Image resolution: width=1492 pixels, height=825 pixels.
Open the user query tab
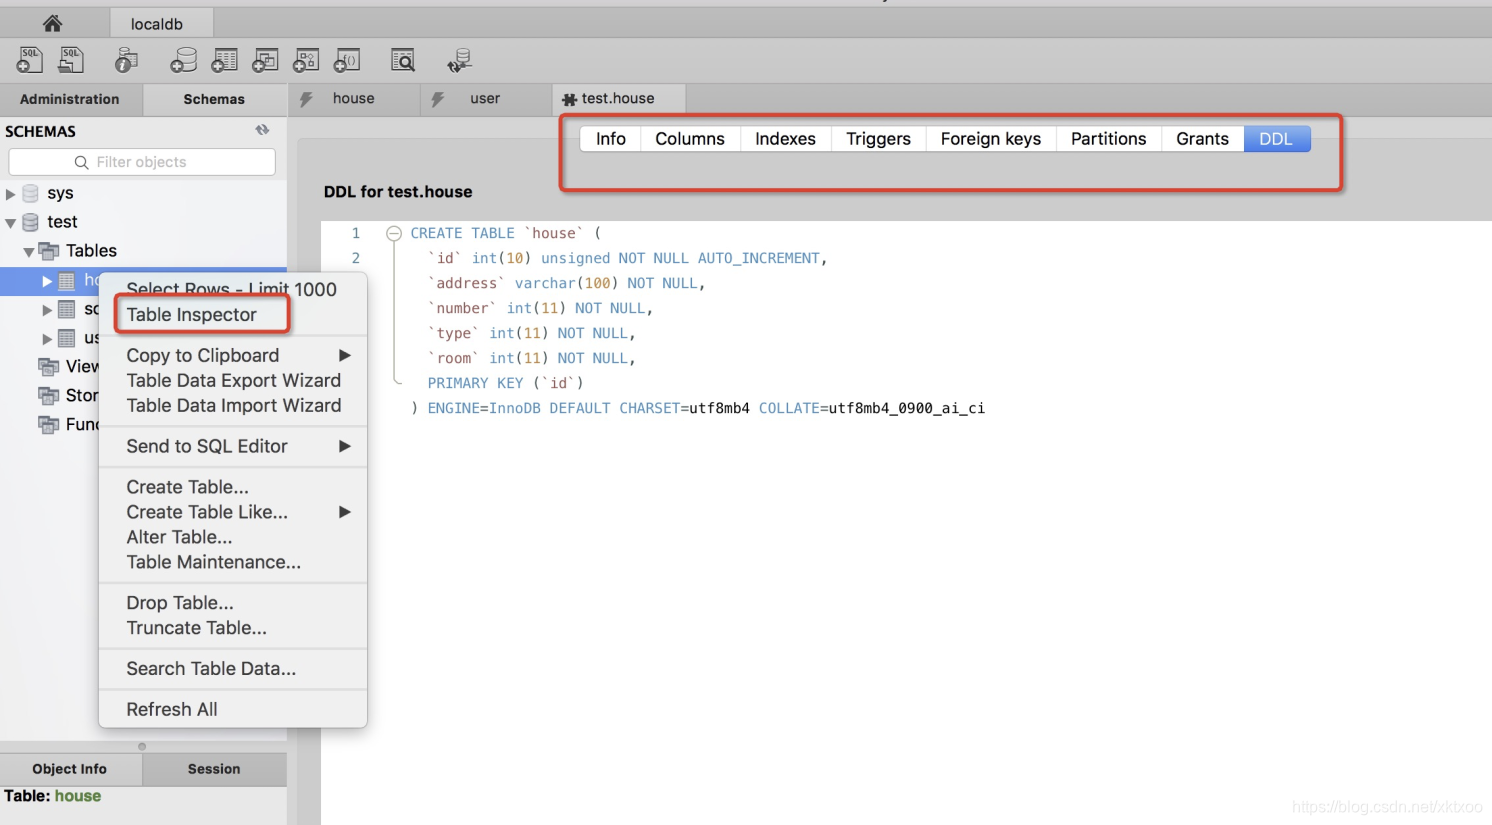pos(485,99)
